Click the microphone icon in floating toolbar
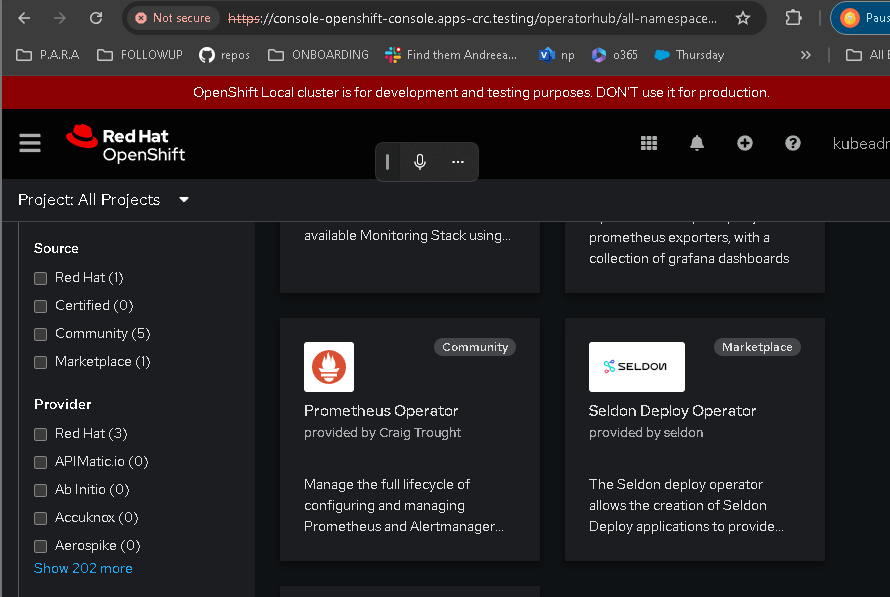Image resolution: width=890 pixels, height=597 pixels. pos(420,162)
